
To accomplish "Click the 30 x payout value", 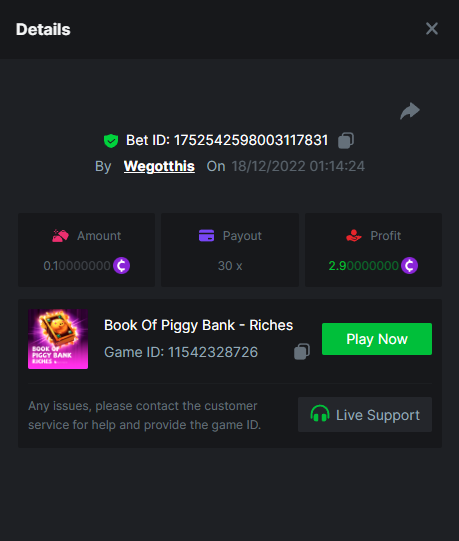I will click(230, 266).
